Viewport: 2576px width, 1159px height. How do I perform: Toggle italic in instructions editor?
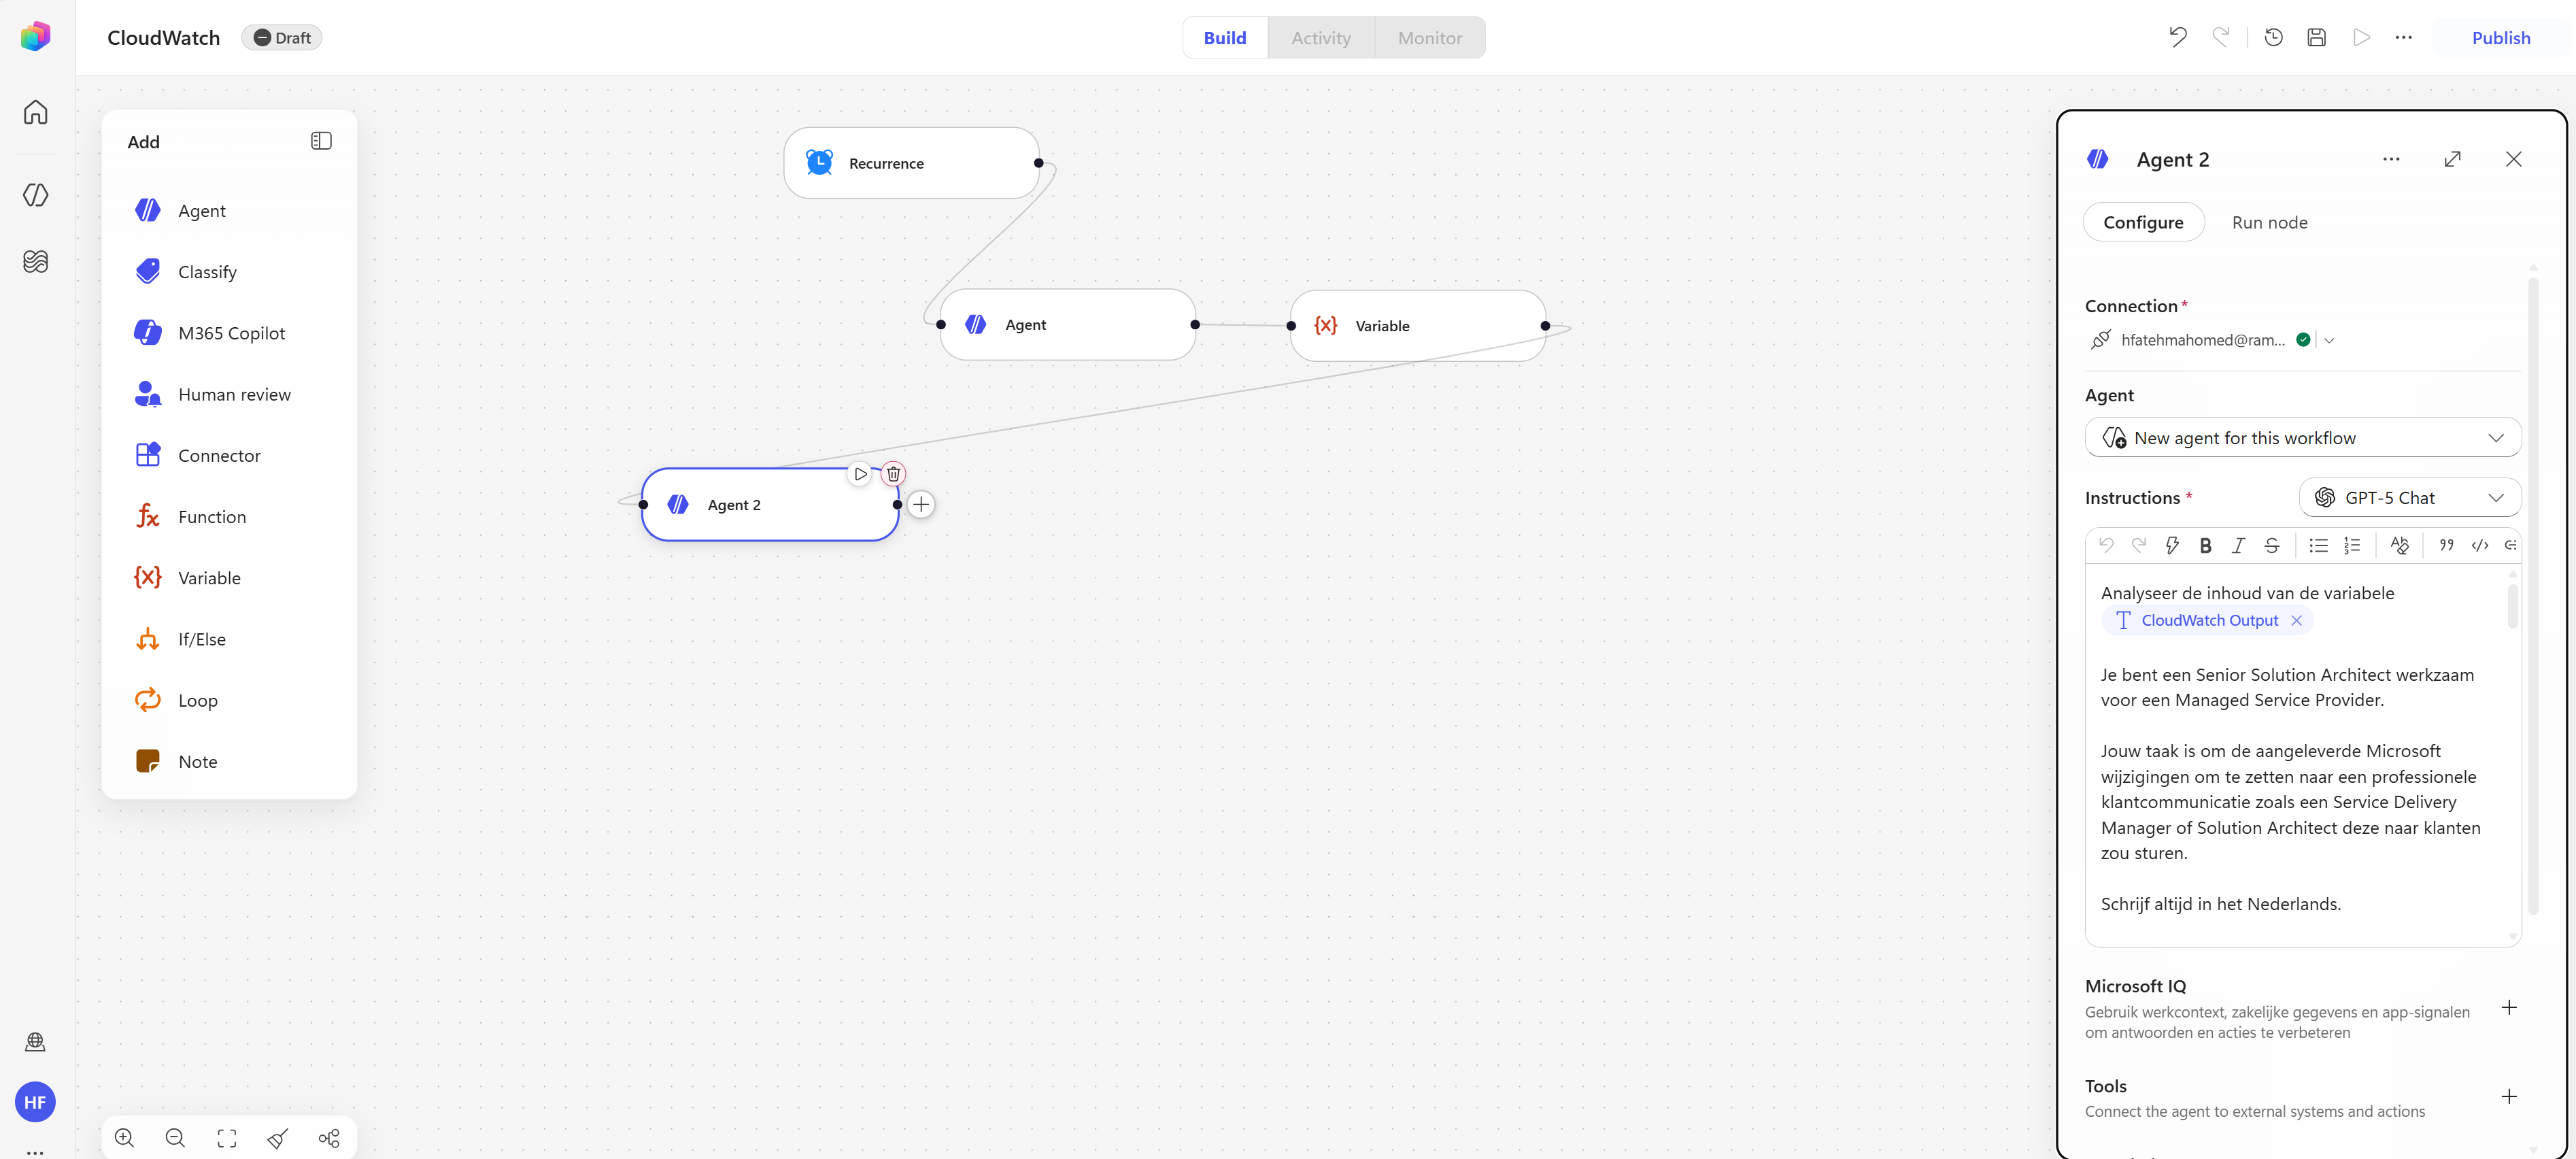coord(2238,545)
